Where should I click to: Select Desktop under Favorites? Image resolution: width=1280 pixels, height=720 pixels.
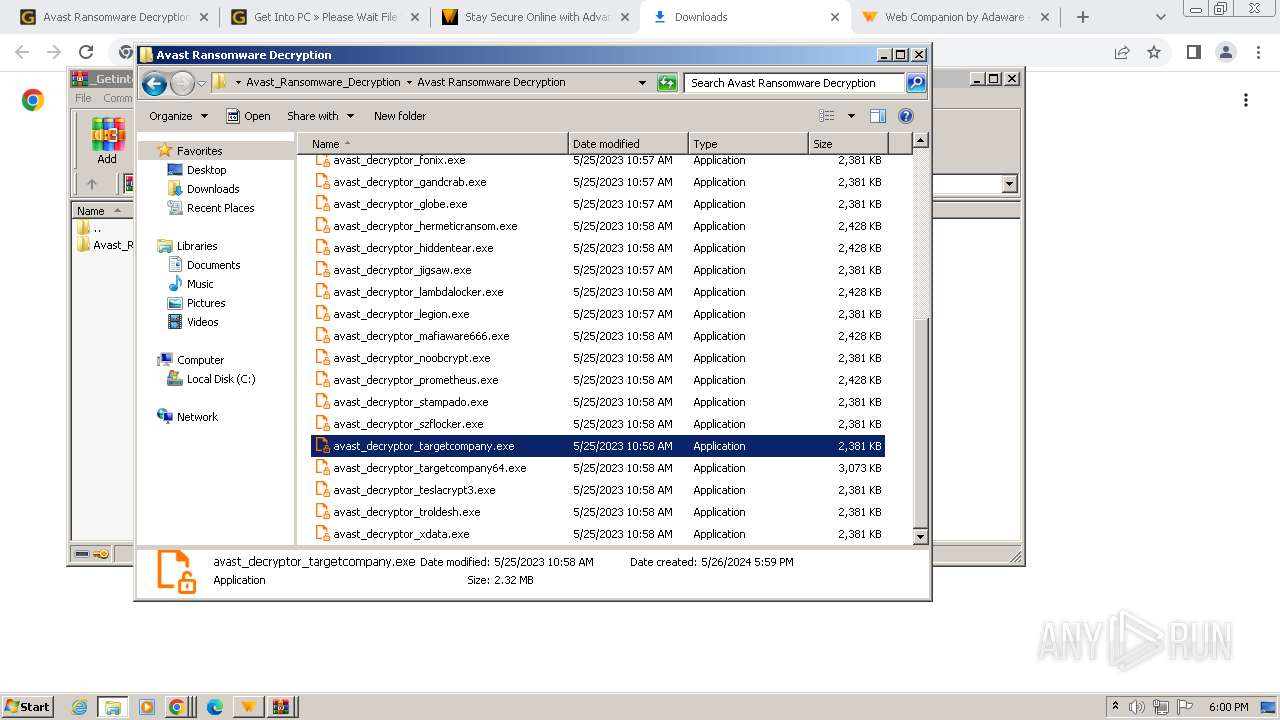point(206,170)
